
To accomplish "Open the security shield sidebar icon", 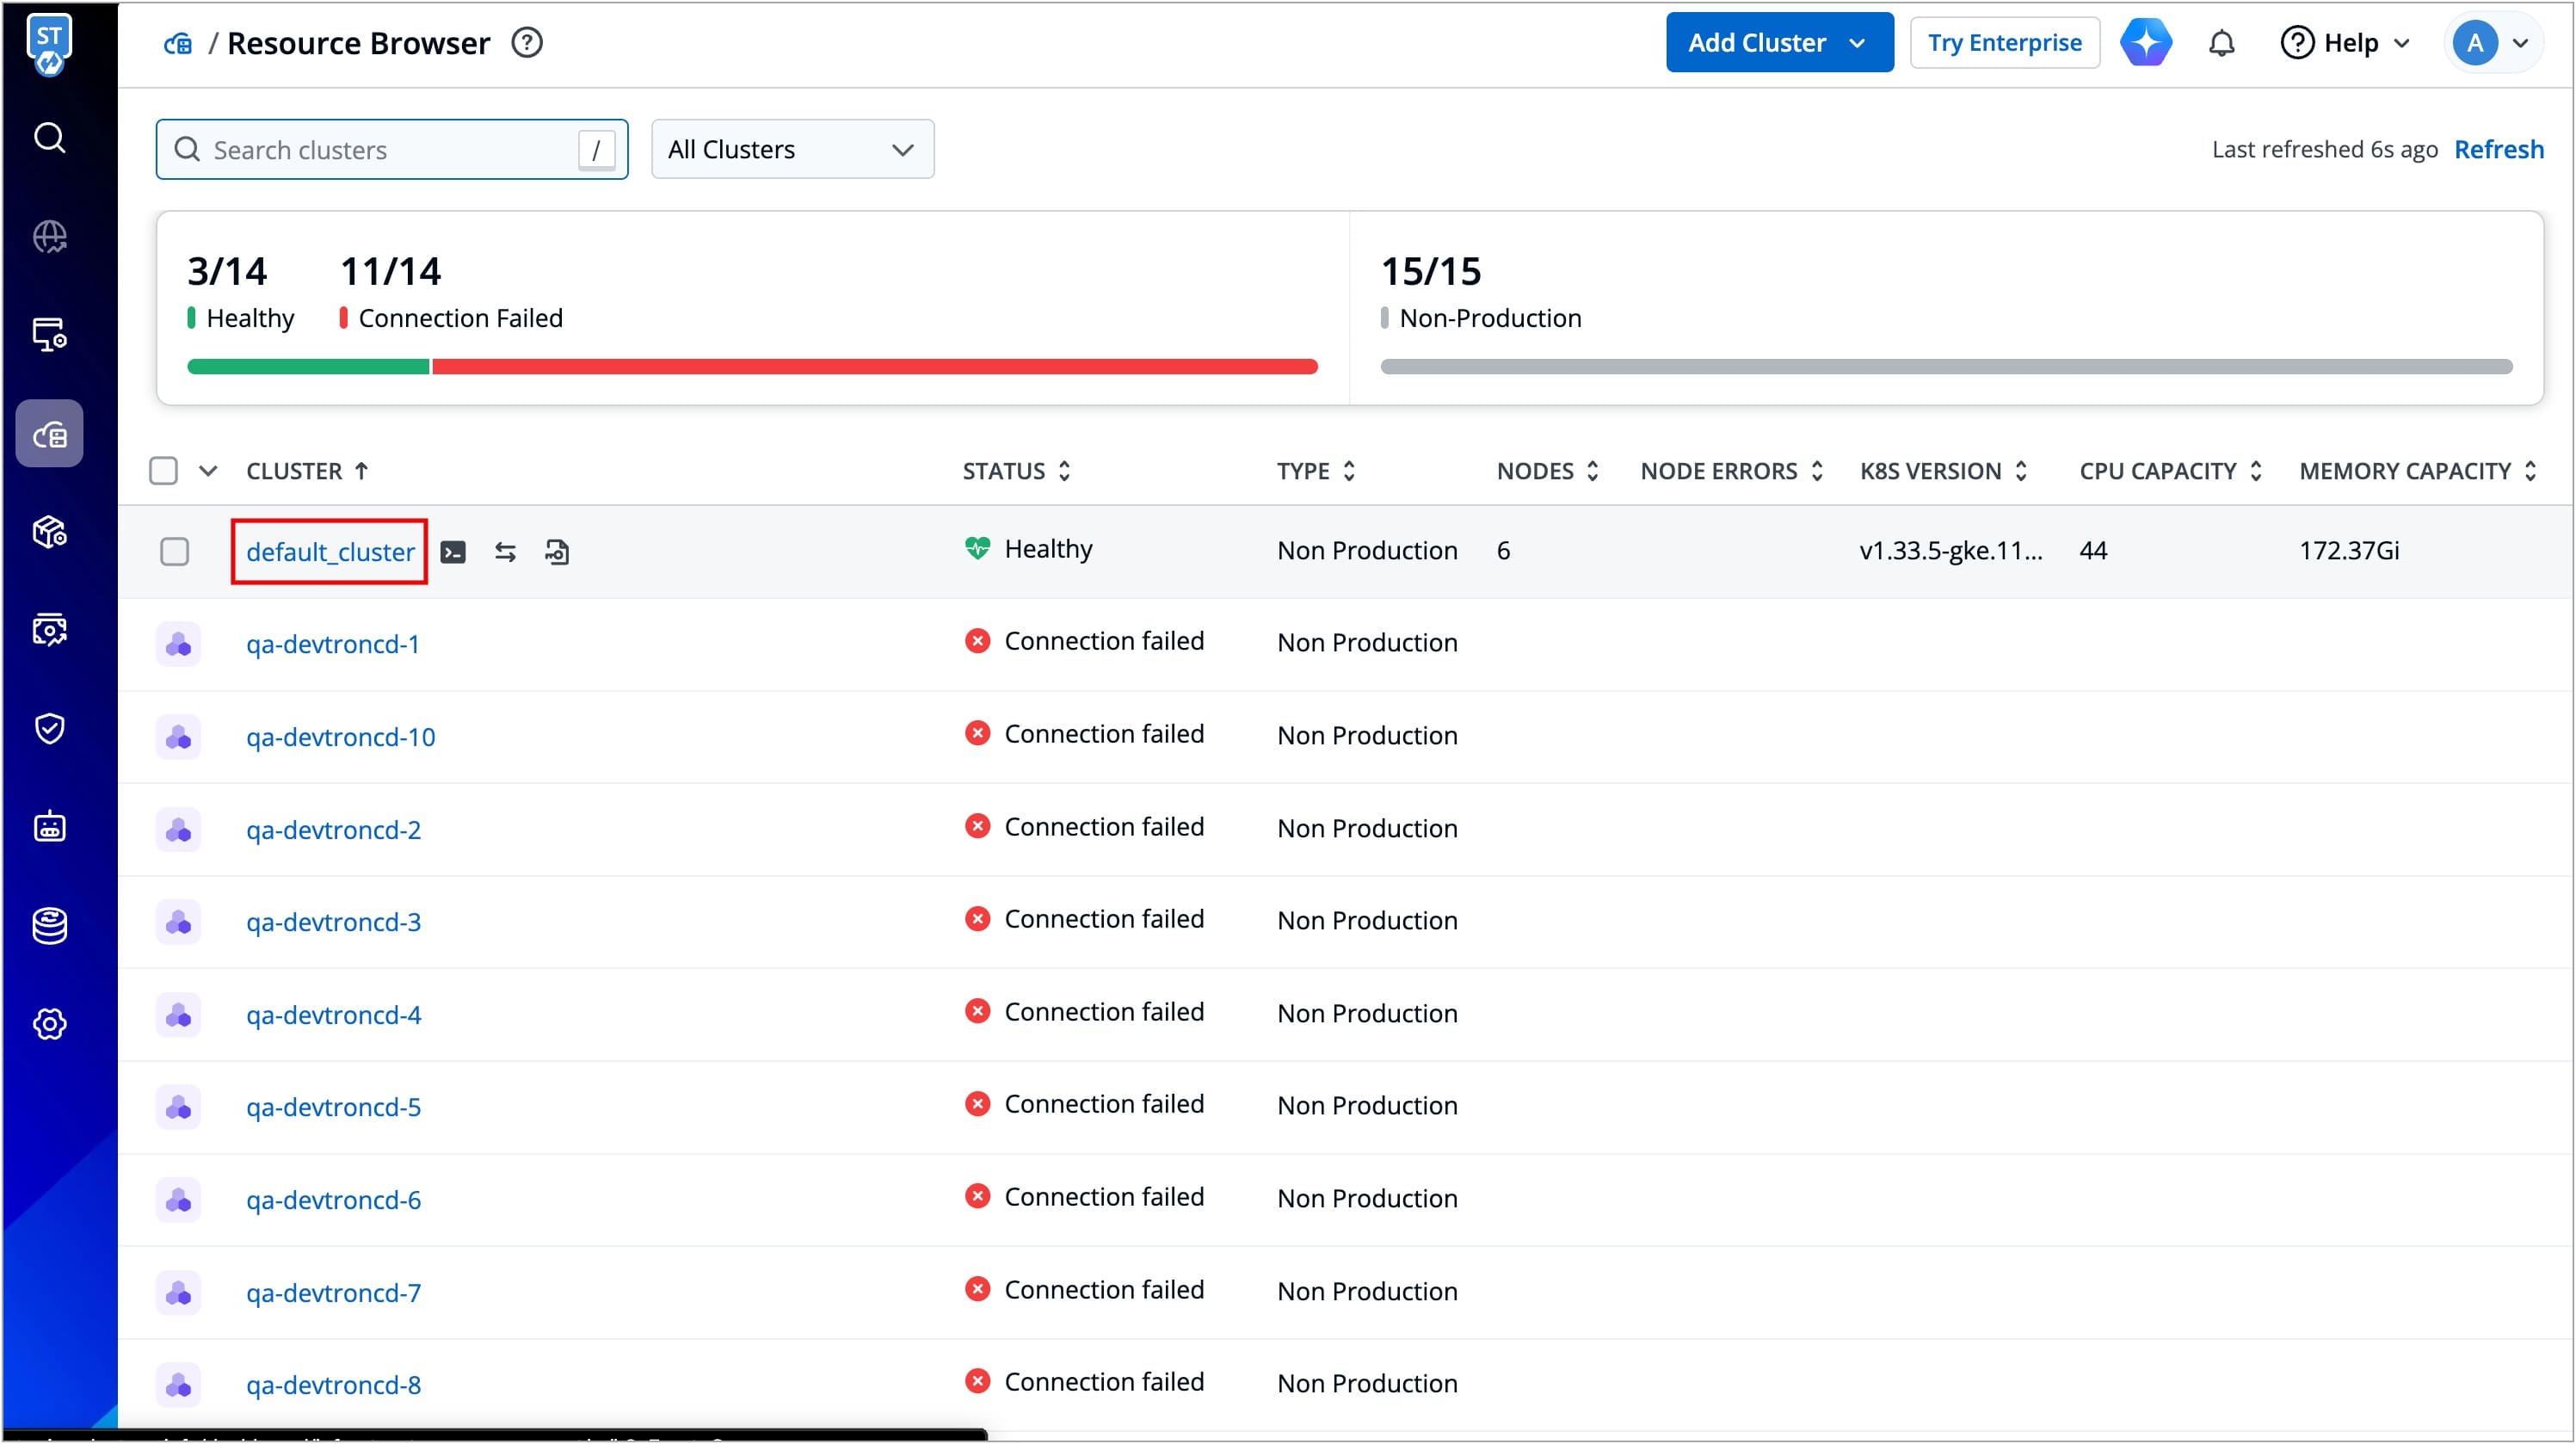I will coord(49,728).
